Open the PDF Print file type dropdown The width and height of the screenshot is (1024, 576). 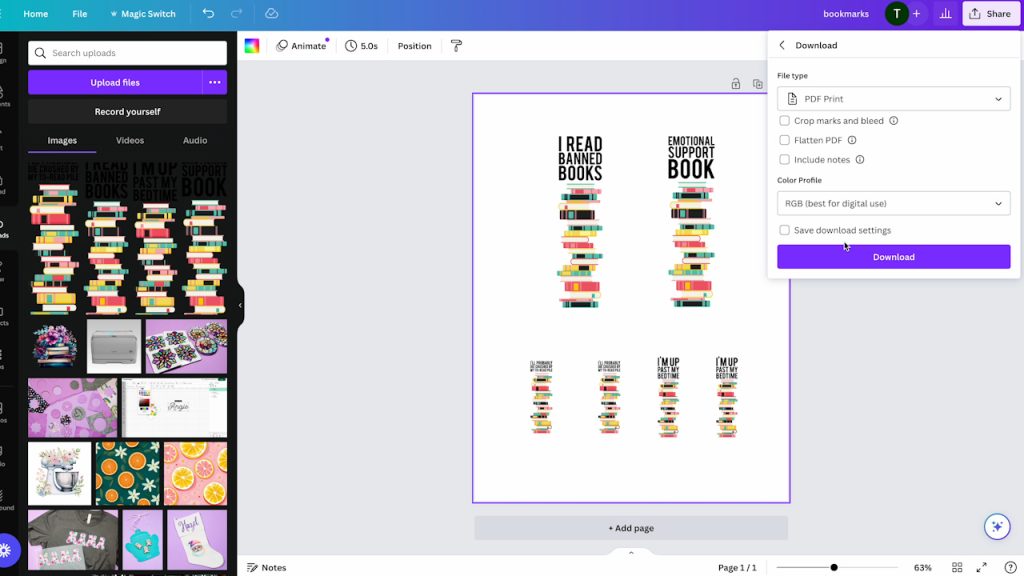[893, 99]
